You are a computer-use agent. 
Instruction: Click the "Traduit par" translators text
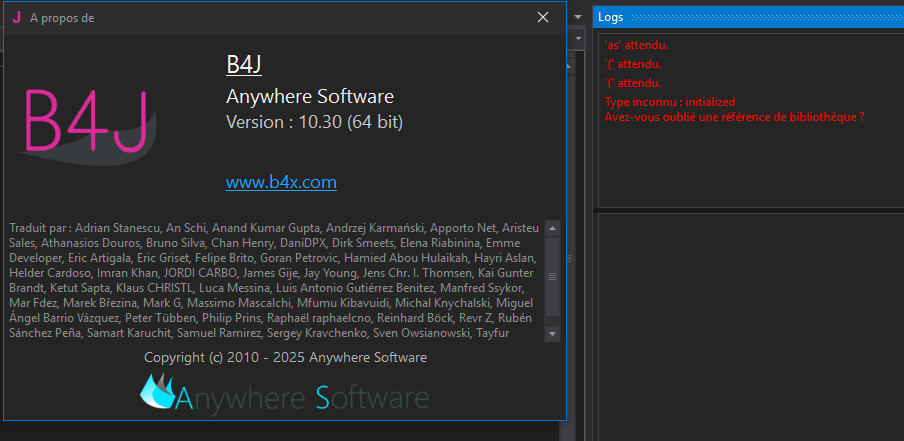[274, 280]
